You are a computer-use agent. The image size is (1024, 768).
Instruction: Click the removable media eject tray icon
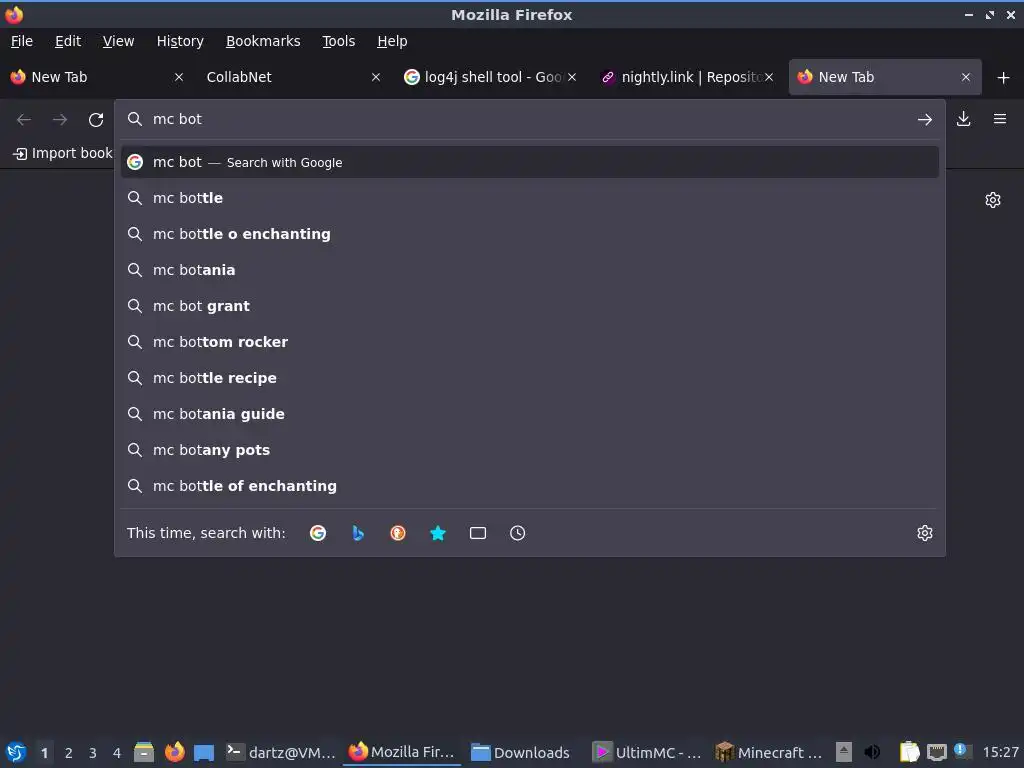click(844, 752)
